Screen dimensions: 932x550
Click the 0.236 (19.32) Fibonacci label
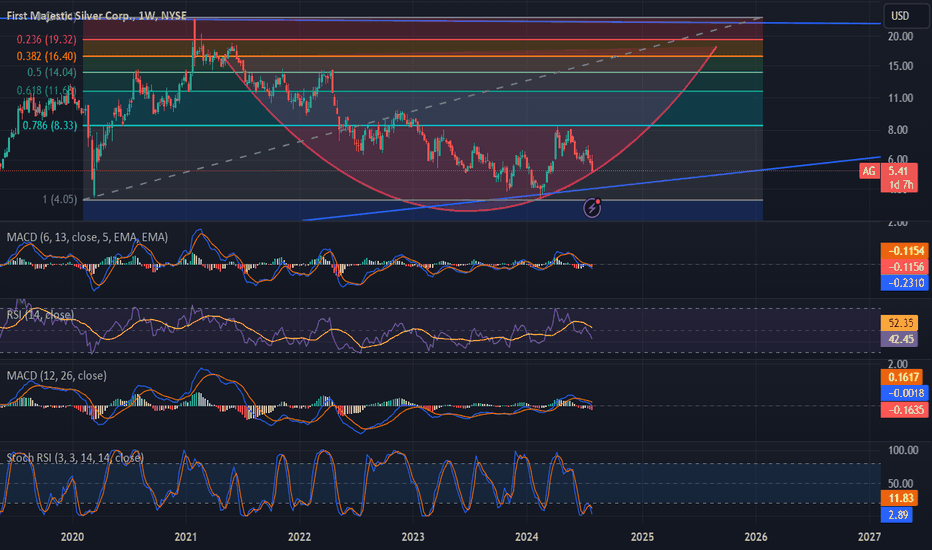click(46, 40)
